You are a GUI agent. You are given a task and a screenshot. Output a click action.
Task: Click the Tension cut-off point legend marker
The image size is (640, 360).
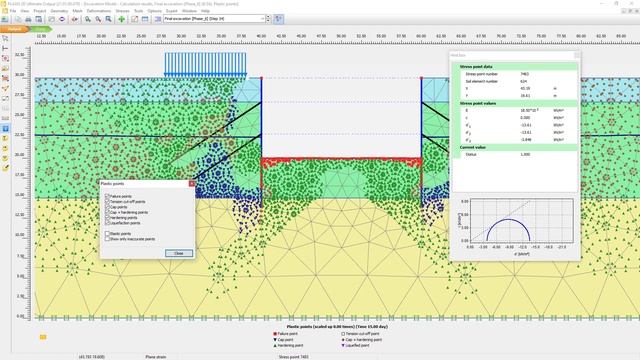[343, 334]
